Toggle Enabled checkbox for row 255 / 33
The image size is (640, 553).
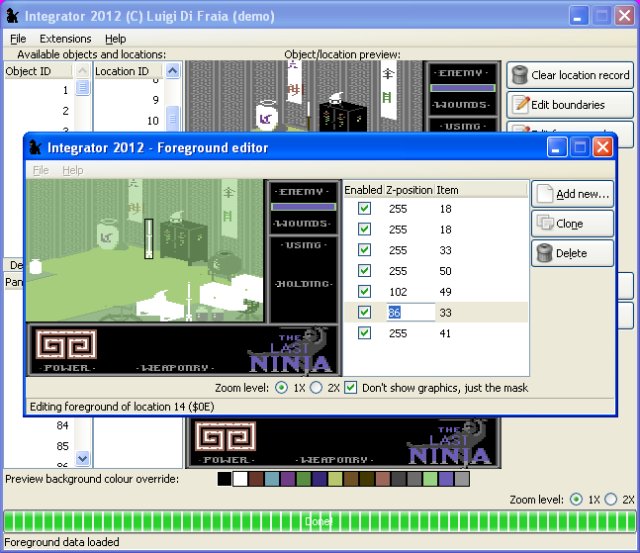tap(364, 250)
